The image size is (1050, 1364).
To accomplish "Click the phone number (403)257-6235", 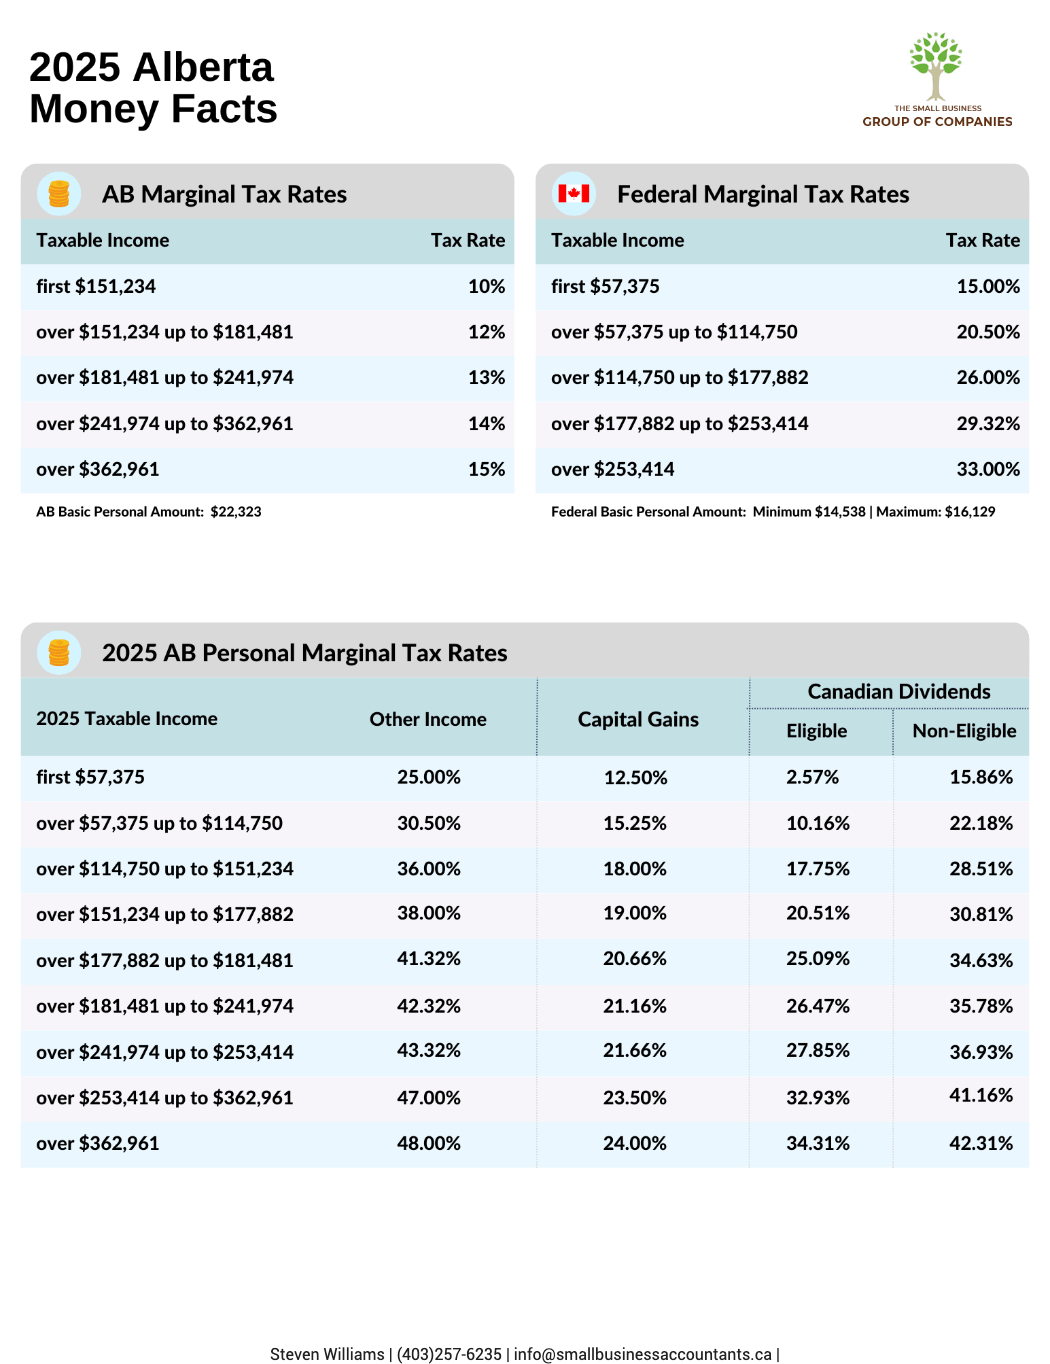I will point(449,1354).
